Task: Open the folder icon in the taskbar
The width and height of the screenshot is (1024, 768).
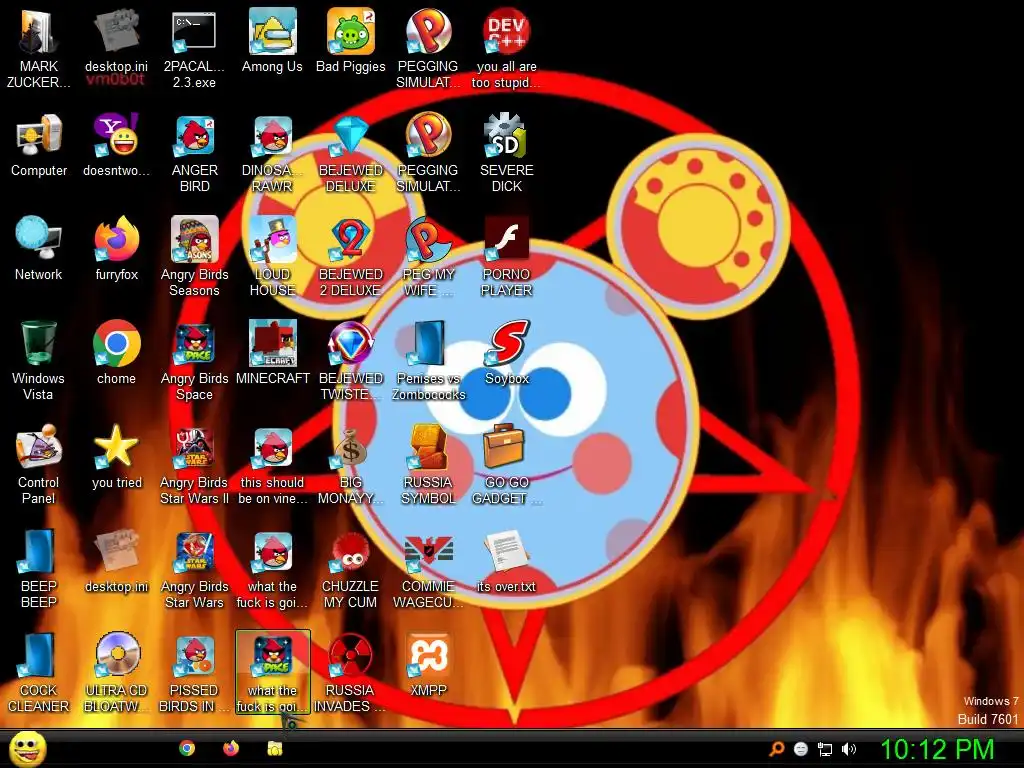Action: pyautogui.click(x=275, y=748)
